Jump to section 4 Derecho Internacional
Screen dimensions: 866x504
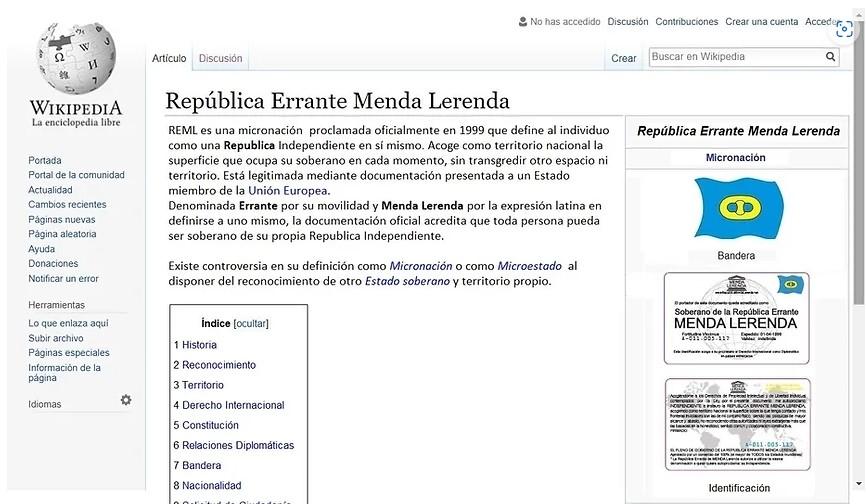click(x=229, y=405)
